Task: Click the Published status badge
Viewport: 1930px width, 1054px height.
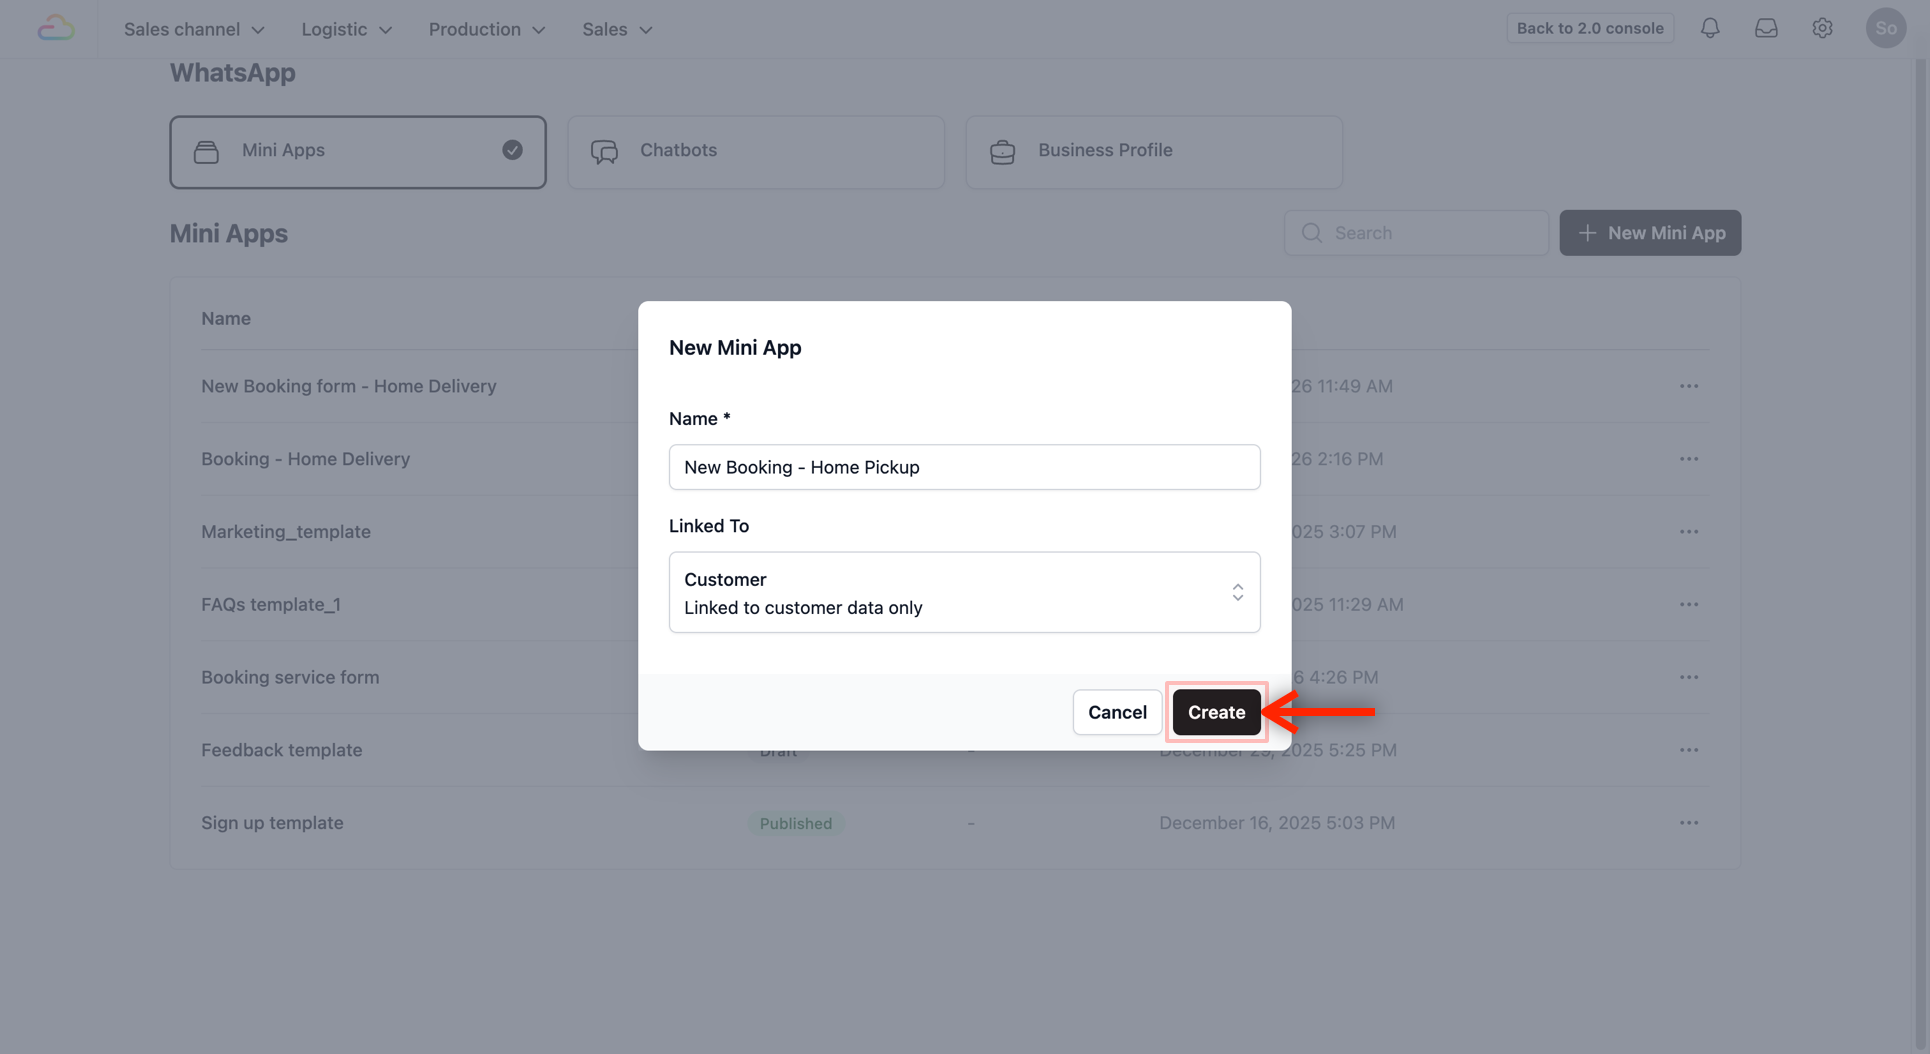Action: pos(796,823)
